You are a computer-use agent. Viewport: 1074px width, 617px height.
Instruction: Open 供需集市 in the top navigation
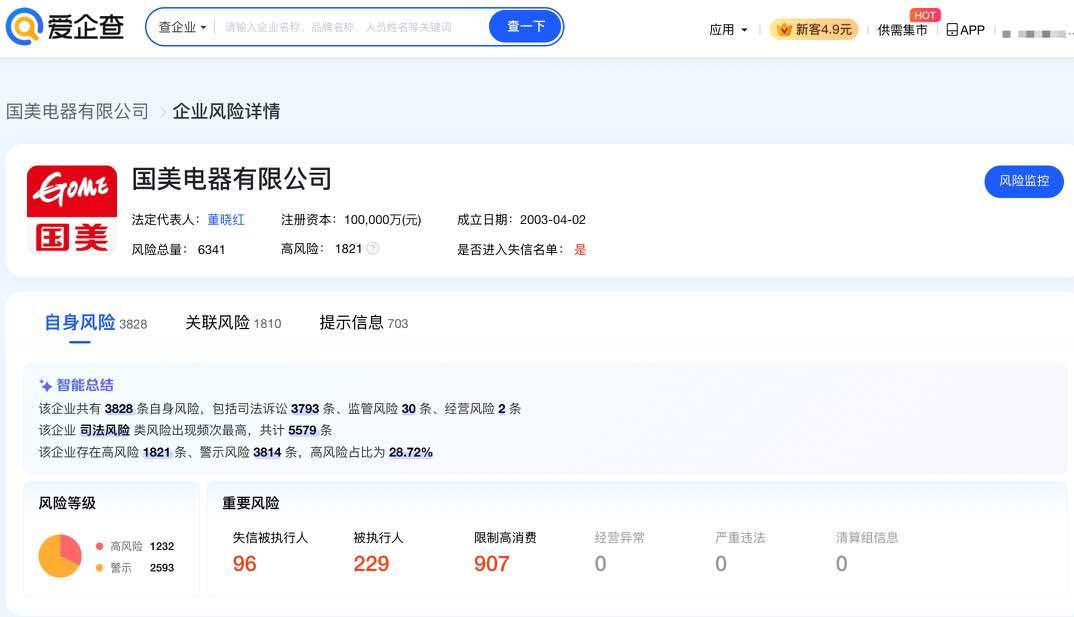coord(902,30)
